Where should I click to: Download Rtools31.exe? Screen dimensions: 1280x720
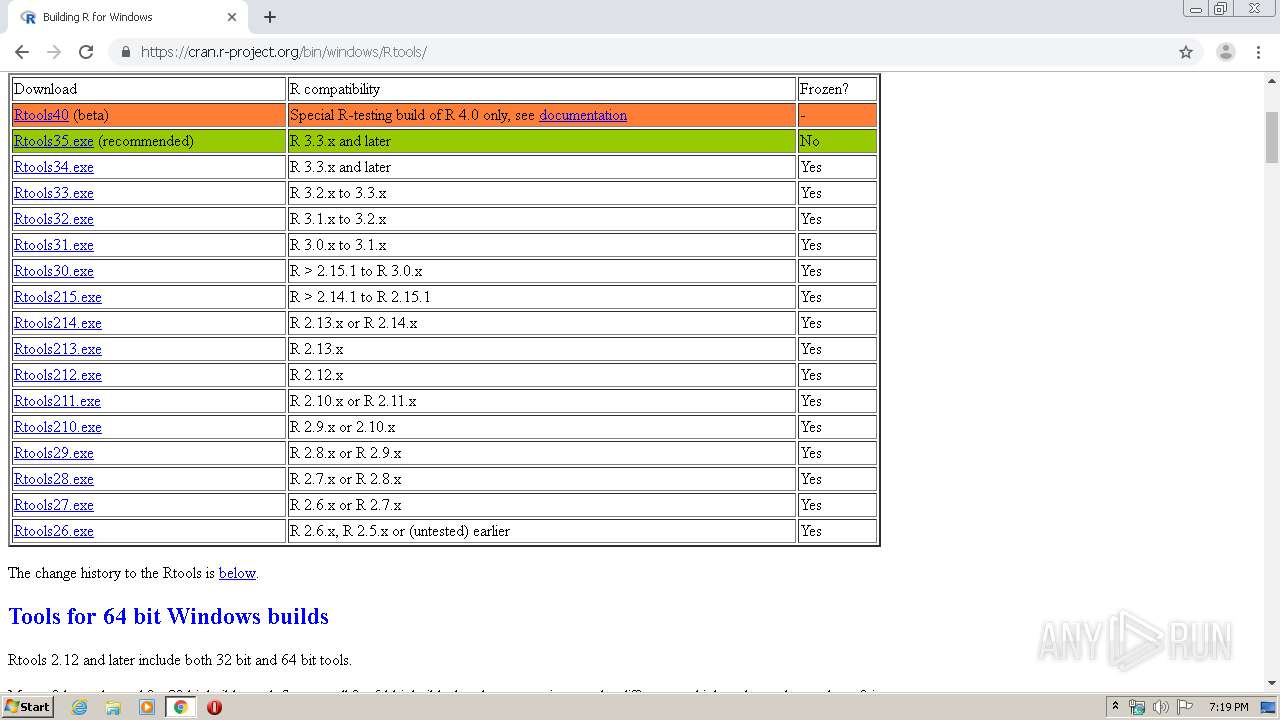coord(54,245)
